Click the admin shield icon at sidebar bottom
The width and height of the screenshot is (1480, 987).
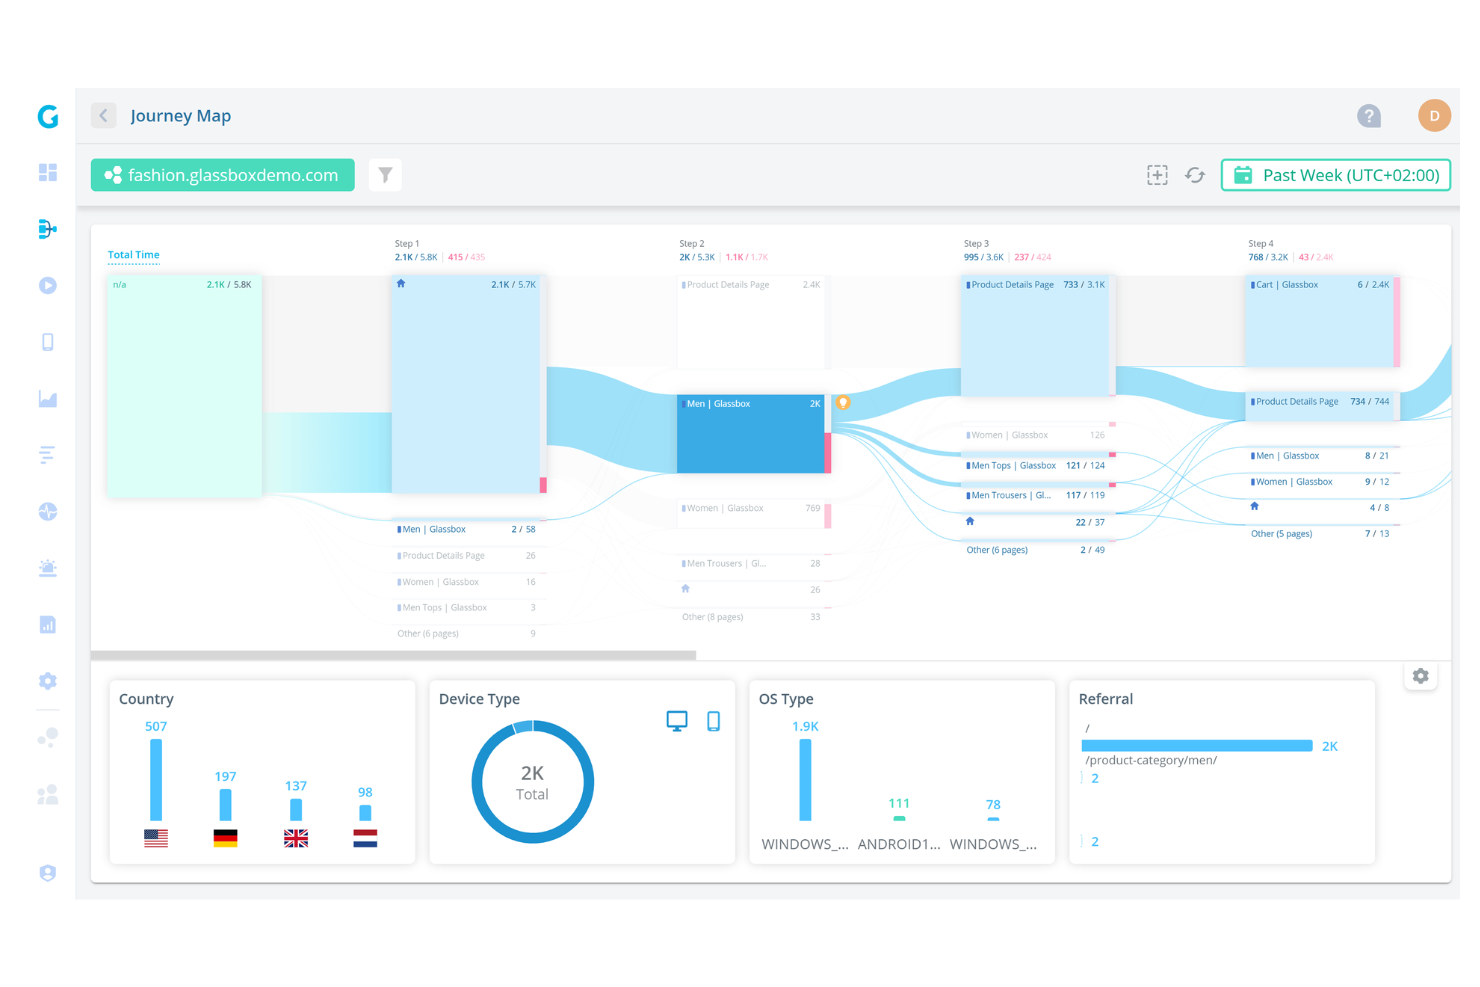(47, 873)
